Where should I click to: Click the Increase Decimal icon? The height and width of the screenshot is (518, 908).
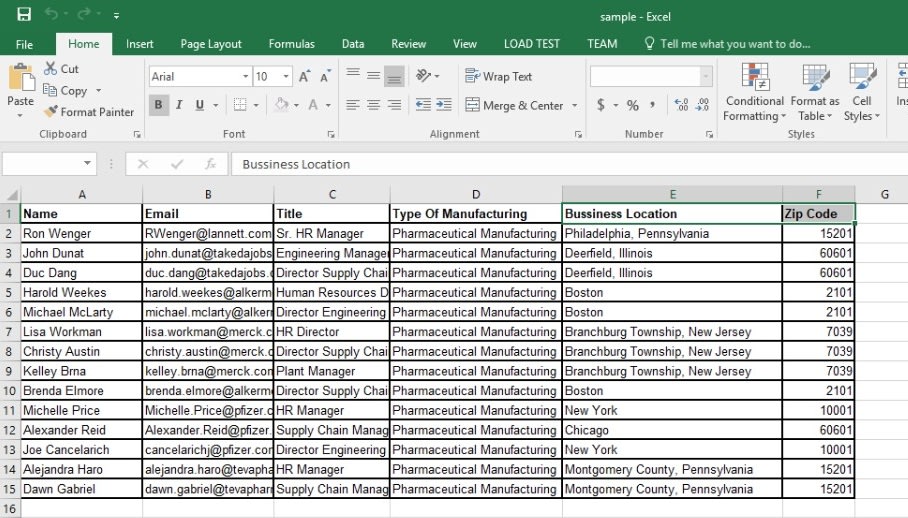[681, 105]
